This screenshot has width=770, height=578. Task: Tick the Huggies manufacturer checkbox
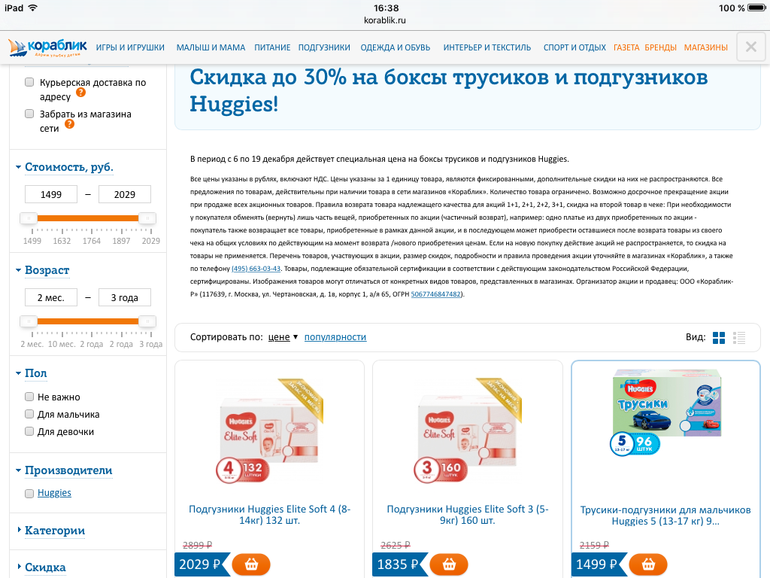[29, 493]
